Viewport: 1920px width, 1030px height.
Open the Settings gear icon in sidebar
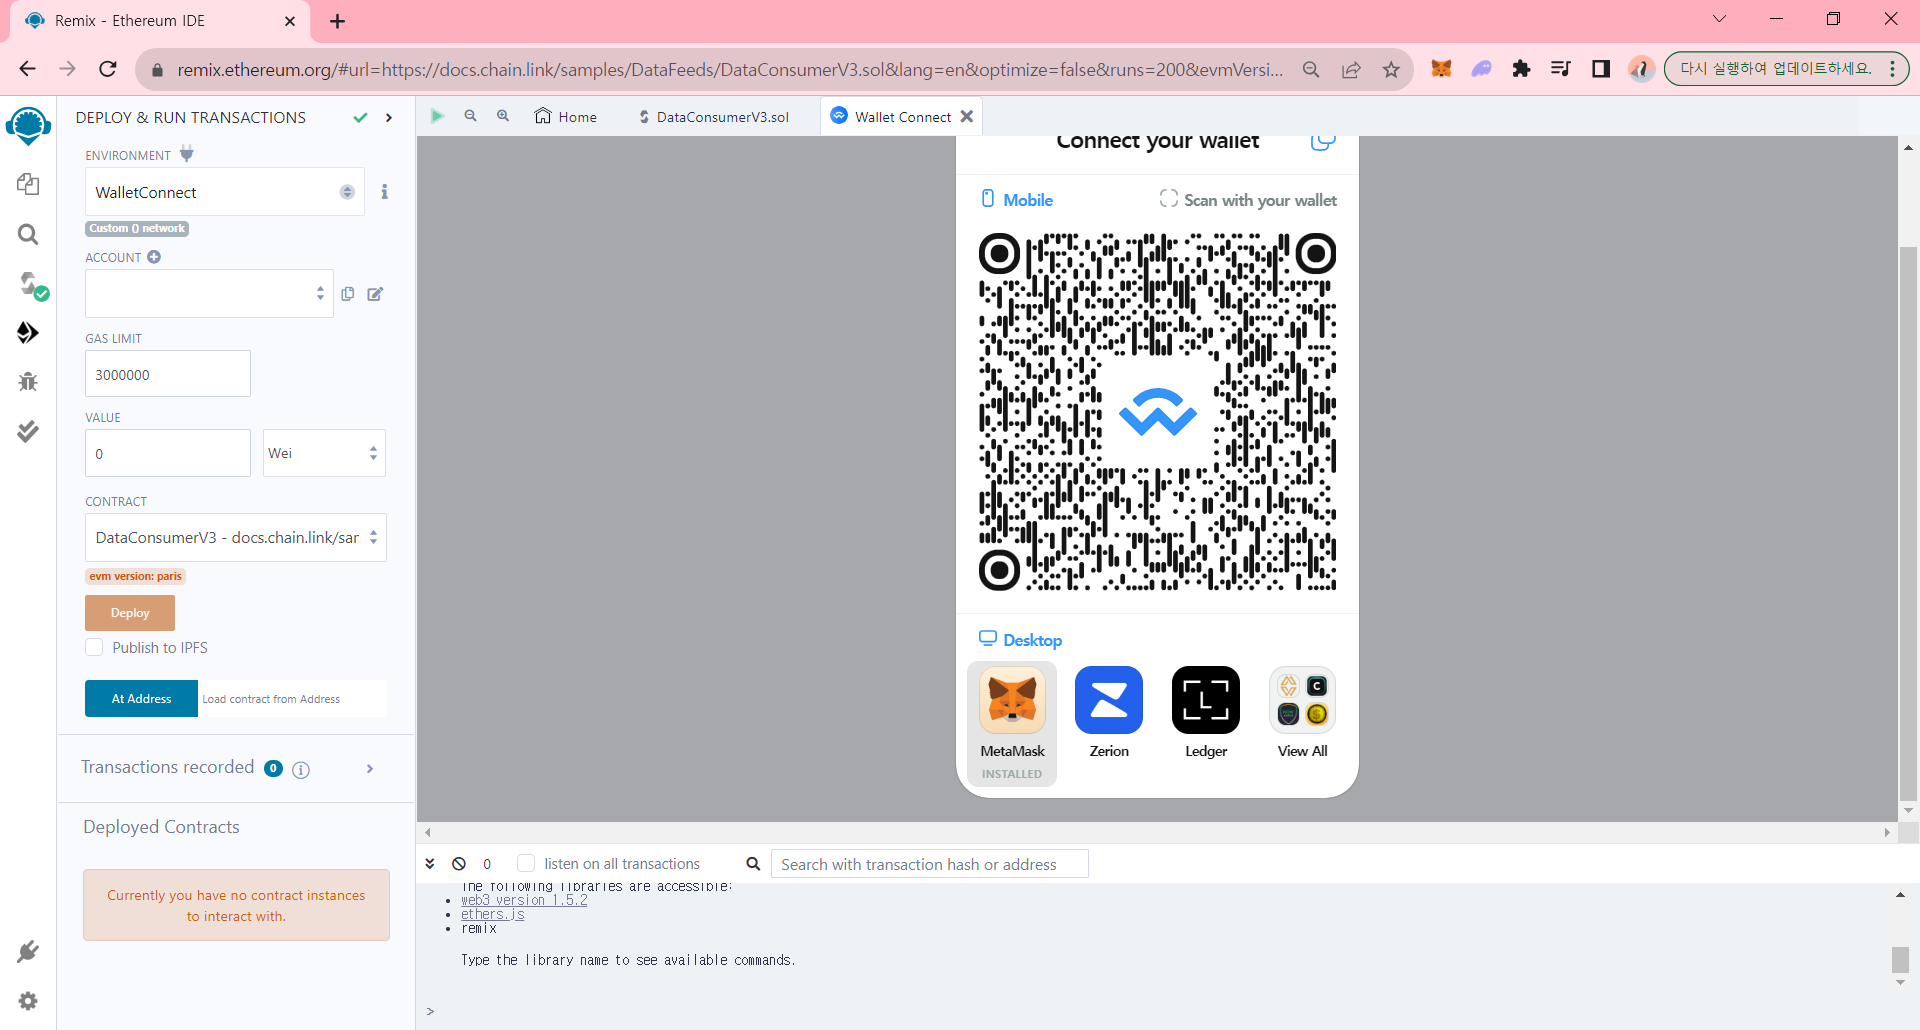(28, 1001)
